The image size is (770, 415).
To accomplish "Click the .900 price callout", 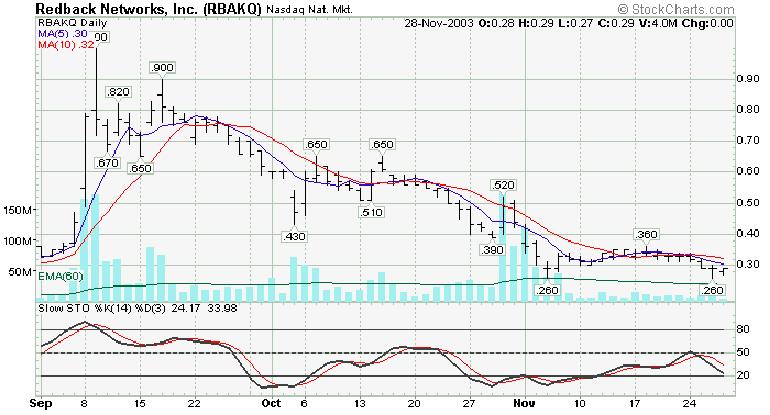I will [162, 67].
